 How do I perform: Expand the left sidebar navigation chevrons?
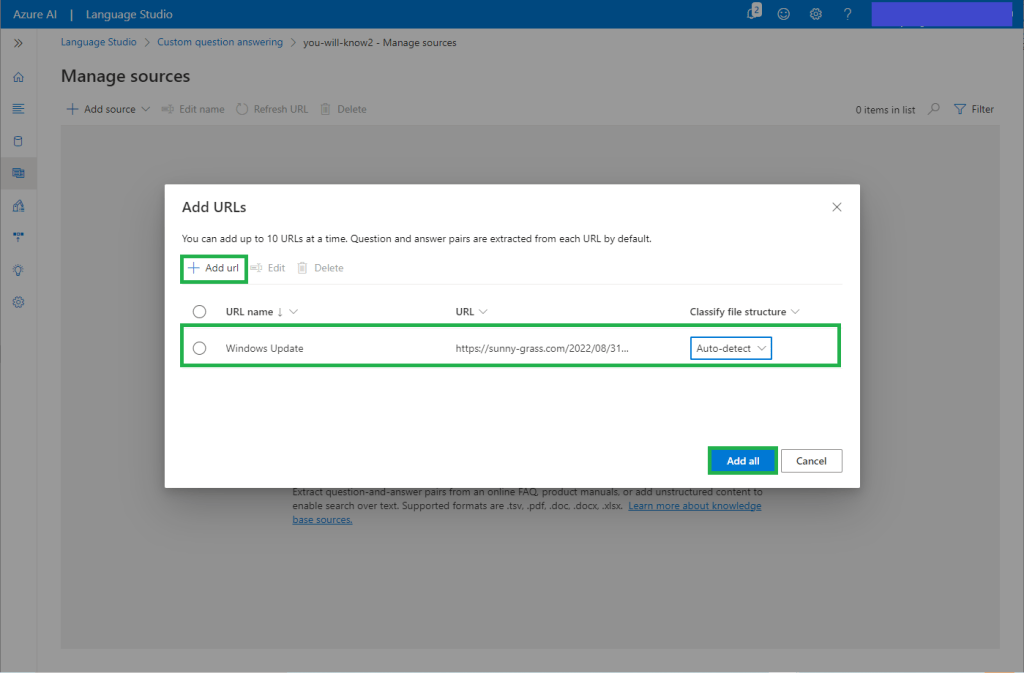point(18,44)
